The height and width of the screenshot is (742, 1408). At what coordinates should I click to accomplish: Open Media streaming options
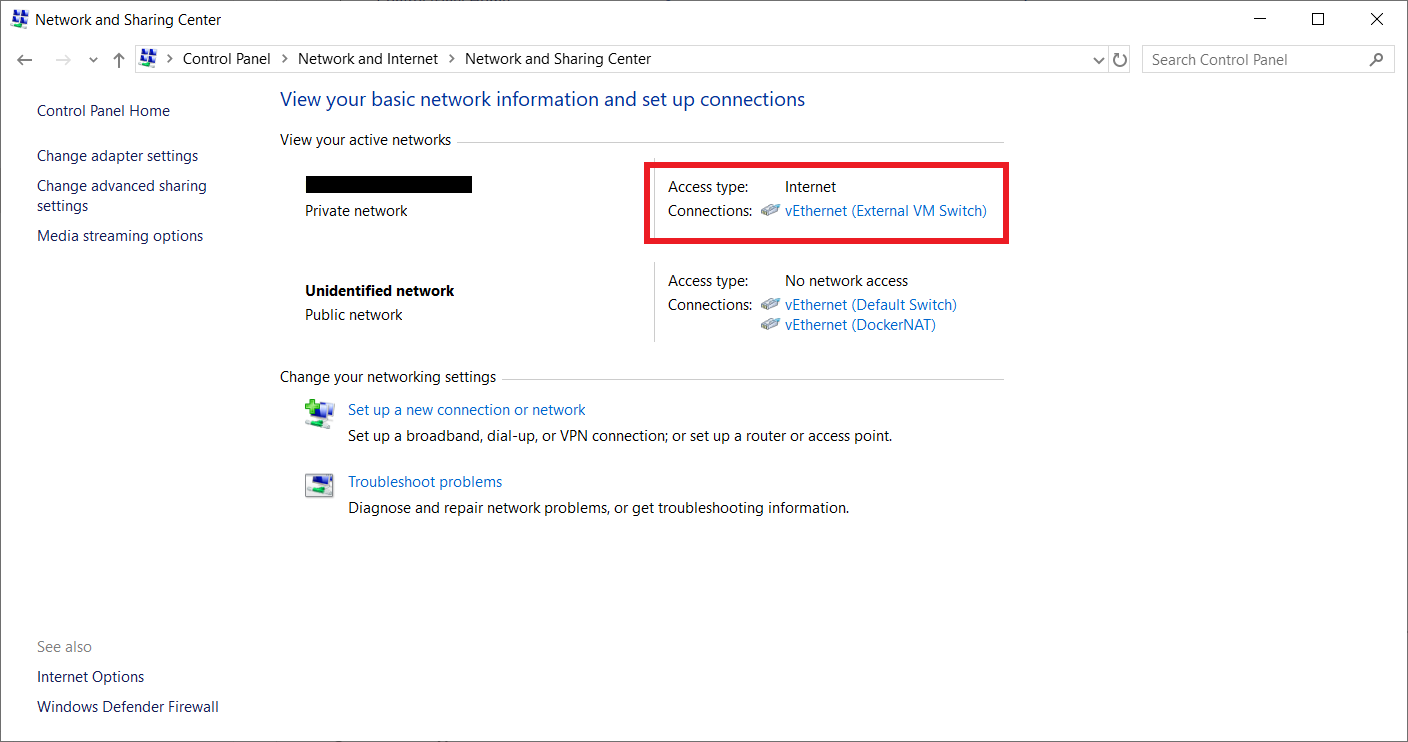click(120, 236)
